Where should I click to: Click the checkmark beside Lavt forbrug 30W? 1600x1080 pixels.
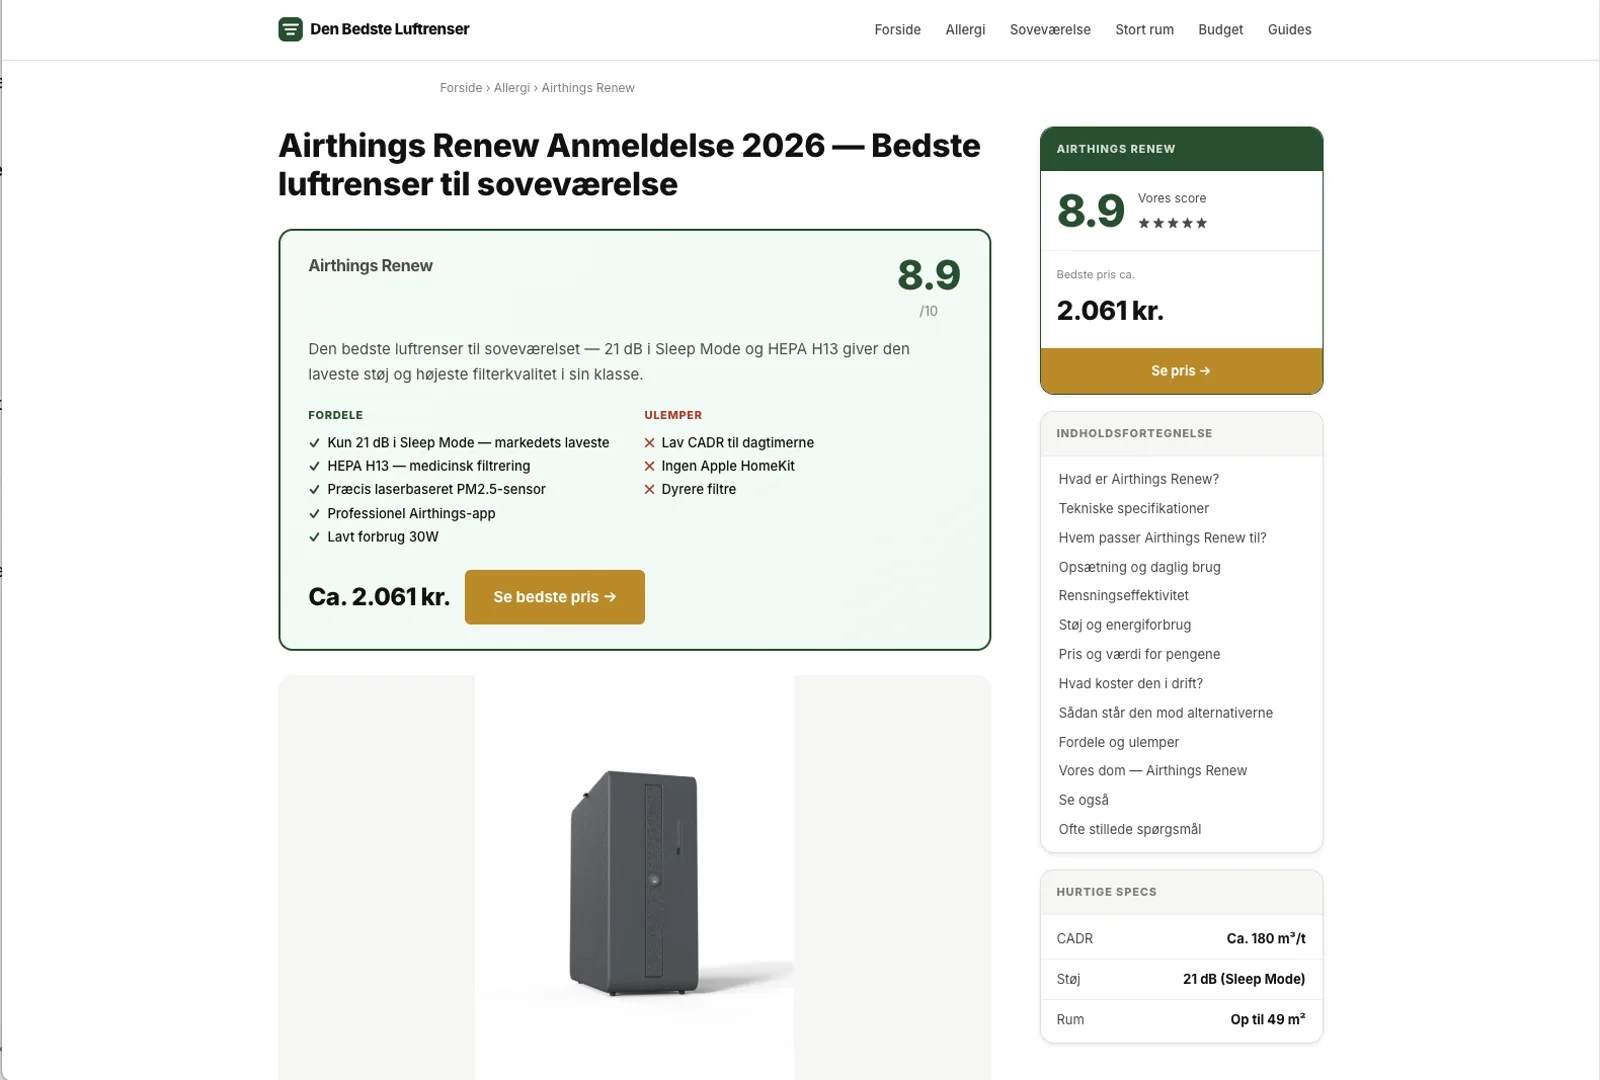point(315,537)
